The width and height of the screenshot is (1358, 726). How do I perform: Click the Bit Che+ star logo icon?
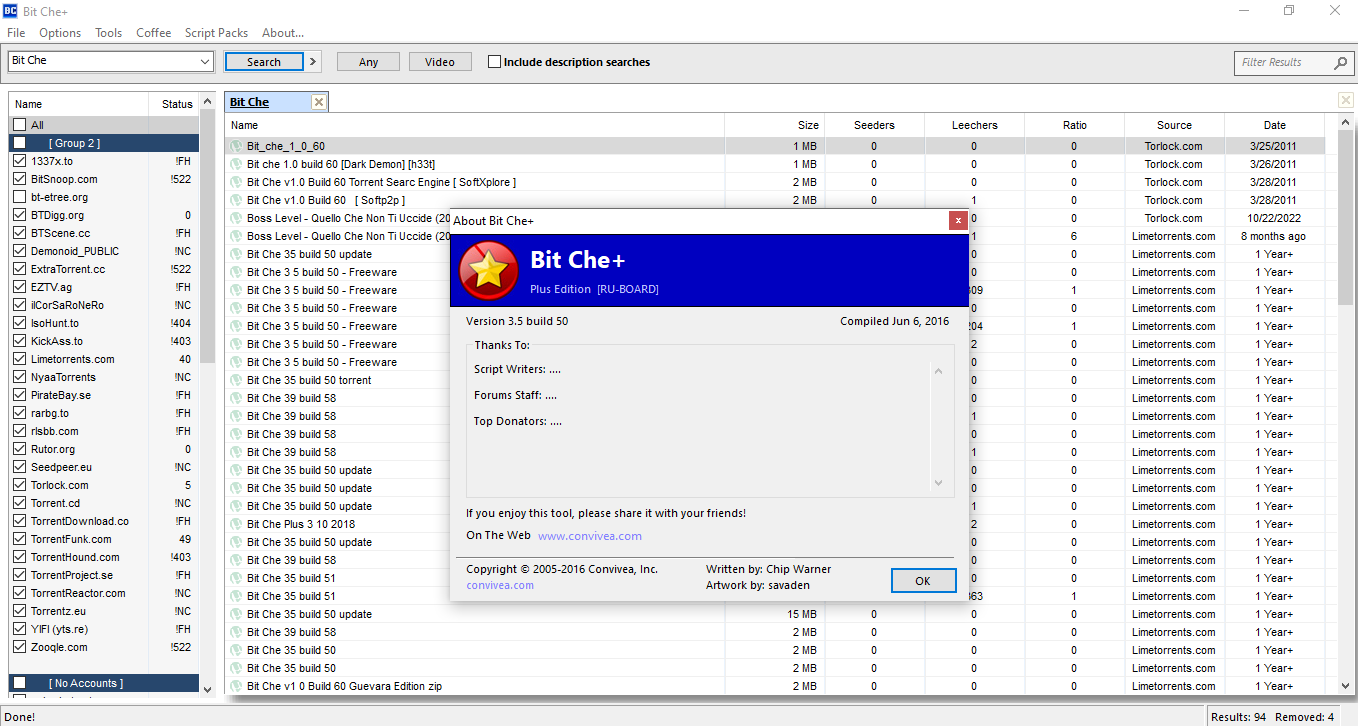487,271
